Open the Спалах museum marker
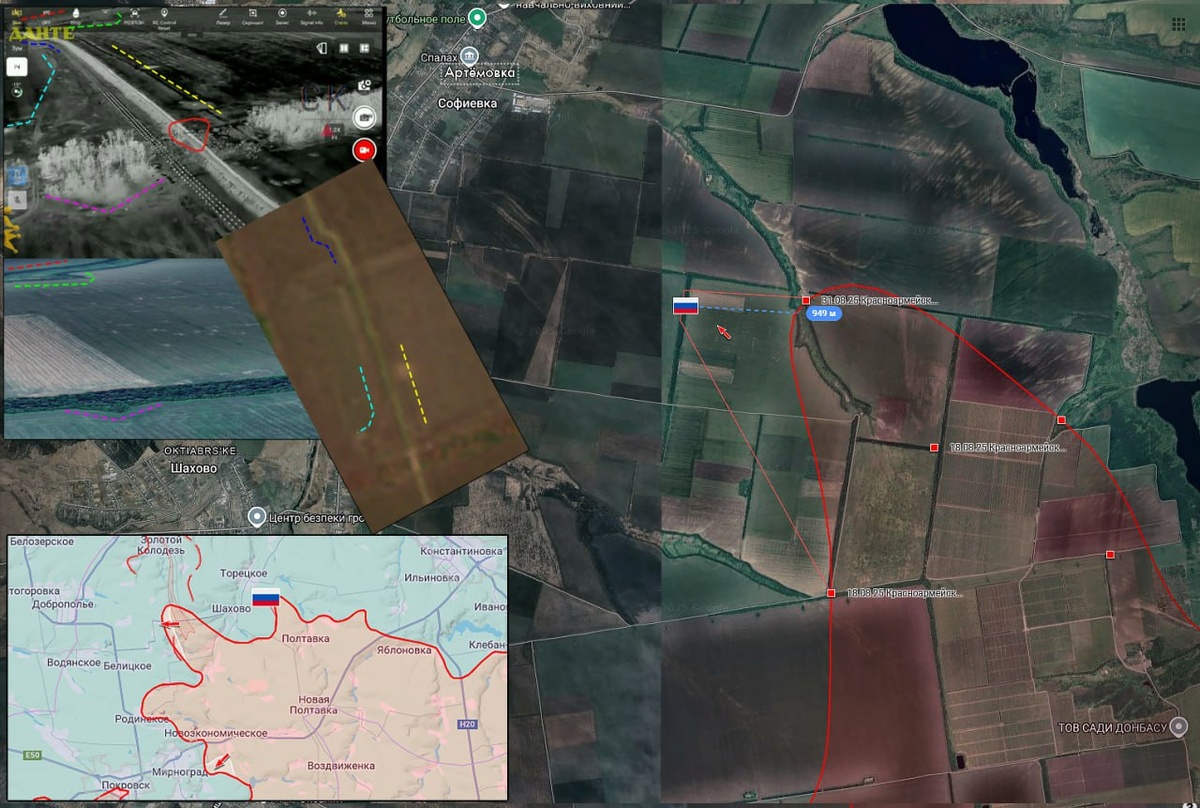This screenshot has height=808, width=1200. click(x=471, y=56)
